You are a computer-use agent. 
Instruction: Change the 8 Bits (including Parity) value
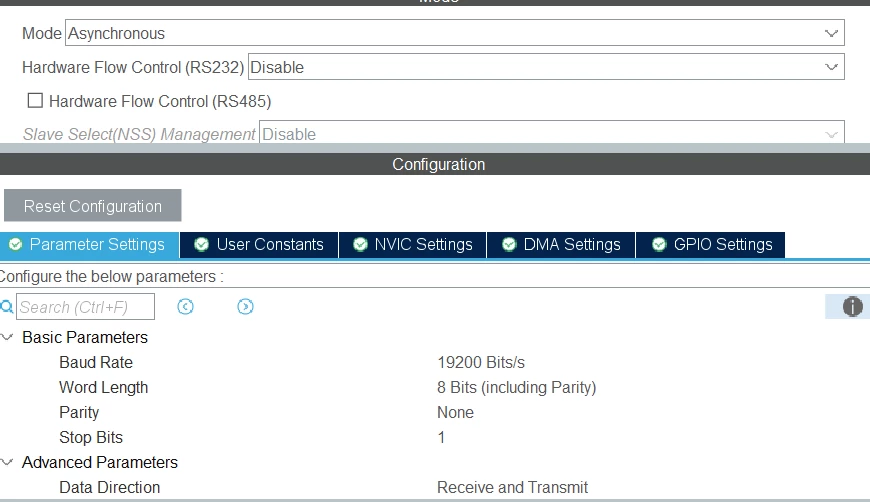(x=517, y=387)
